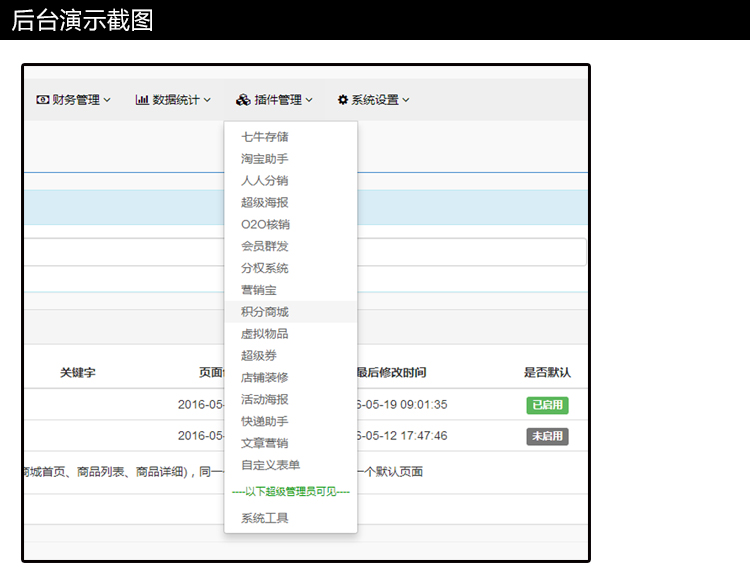Viewport: 750px width, 572px height.
Task: Open the 文章营销 plugin
Action: click(291, 443)
